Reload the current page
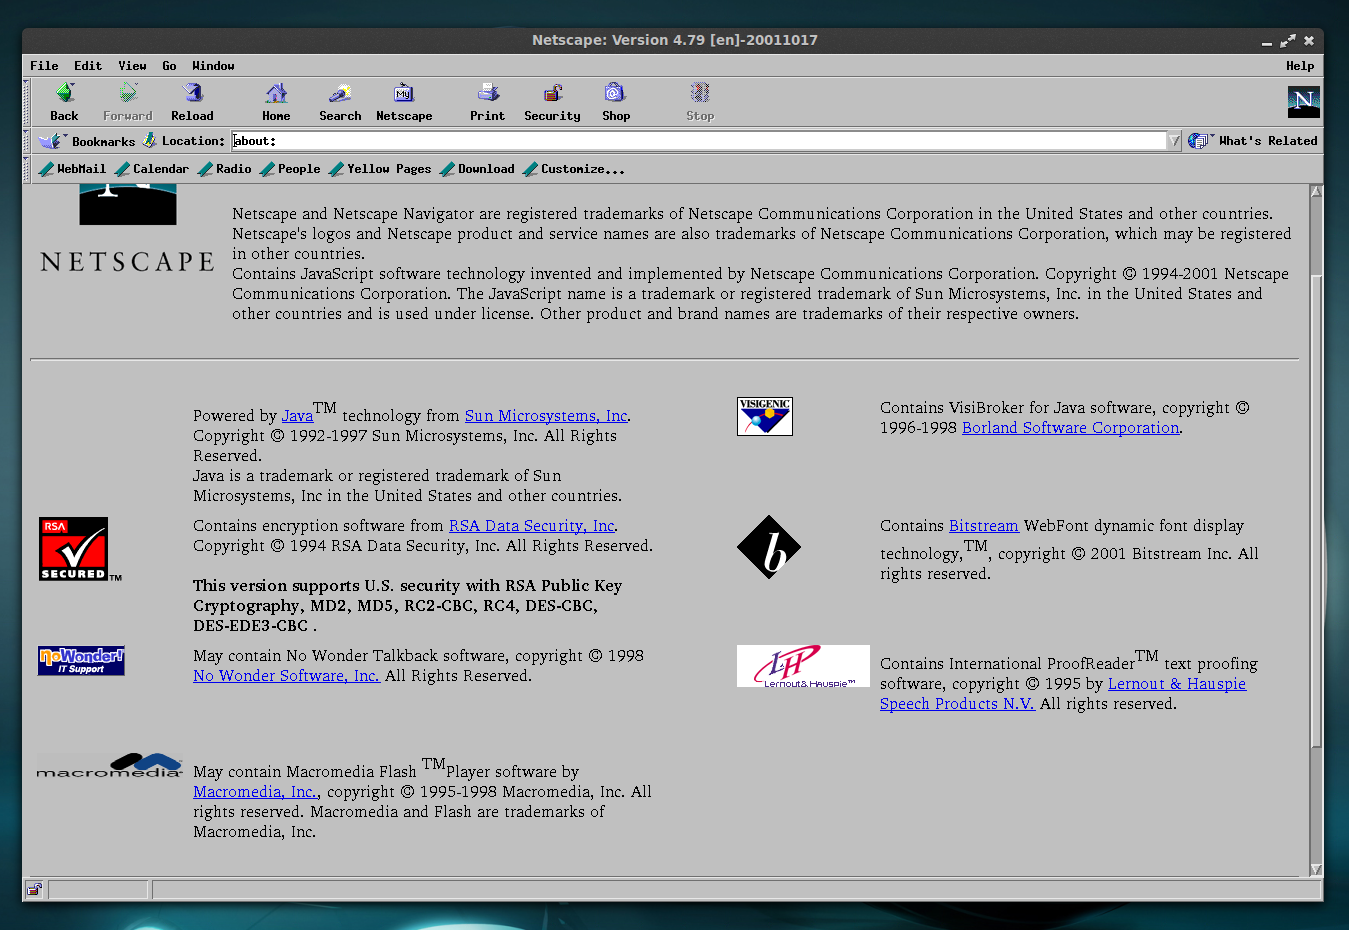The height and width of the screenshot is (930, 1349). pos(191,100)
